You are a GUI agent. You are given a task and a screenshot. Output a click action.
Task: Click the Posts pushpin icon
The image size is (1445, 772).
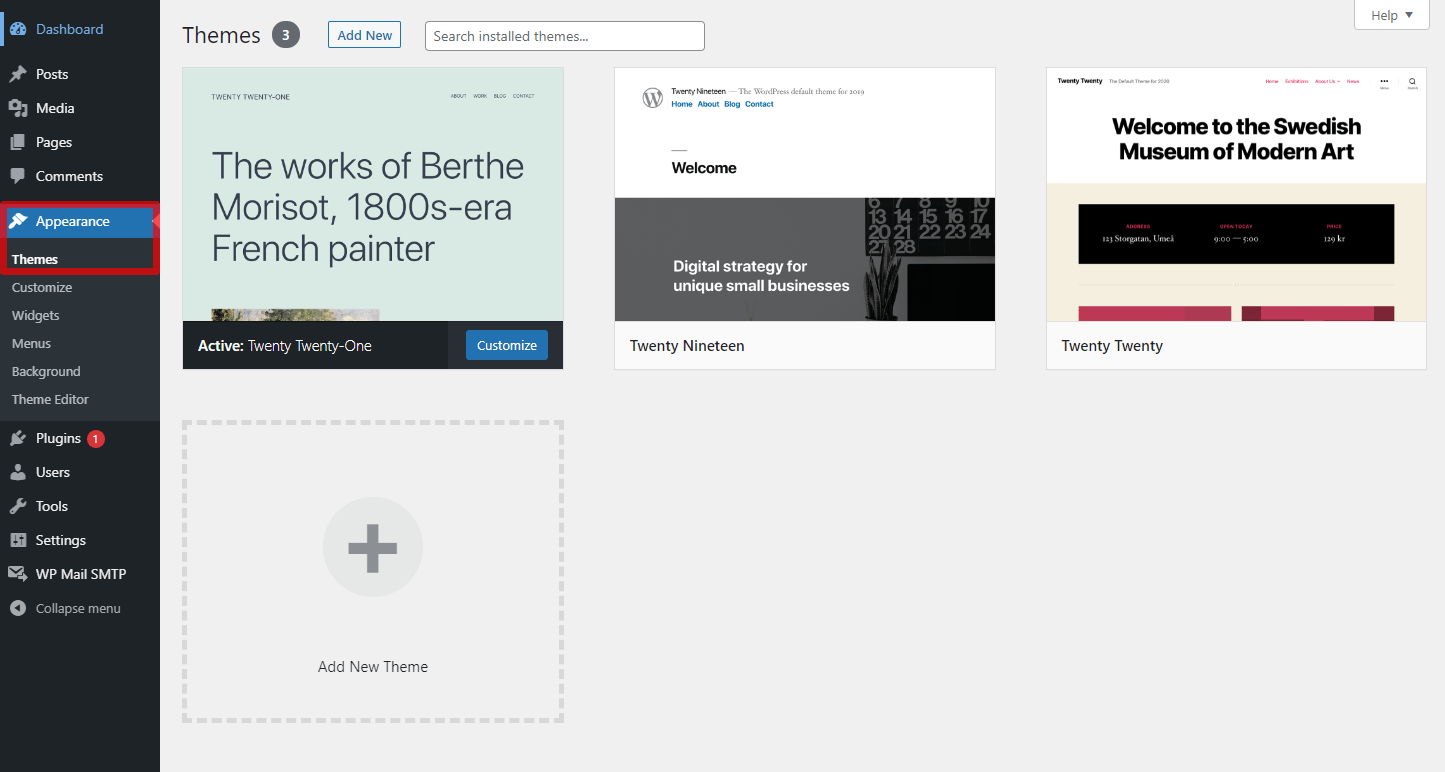tap(18, 74)
